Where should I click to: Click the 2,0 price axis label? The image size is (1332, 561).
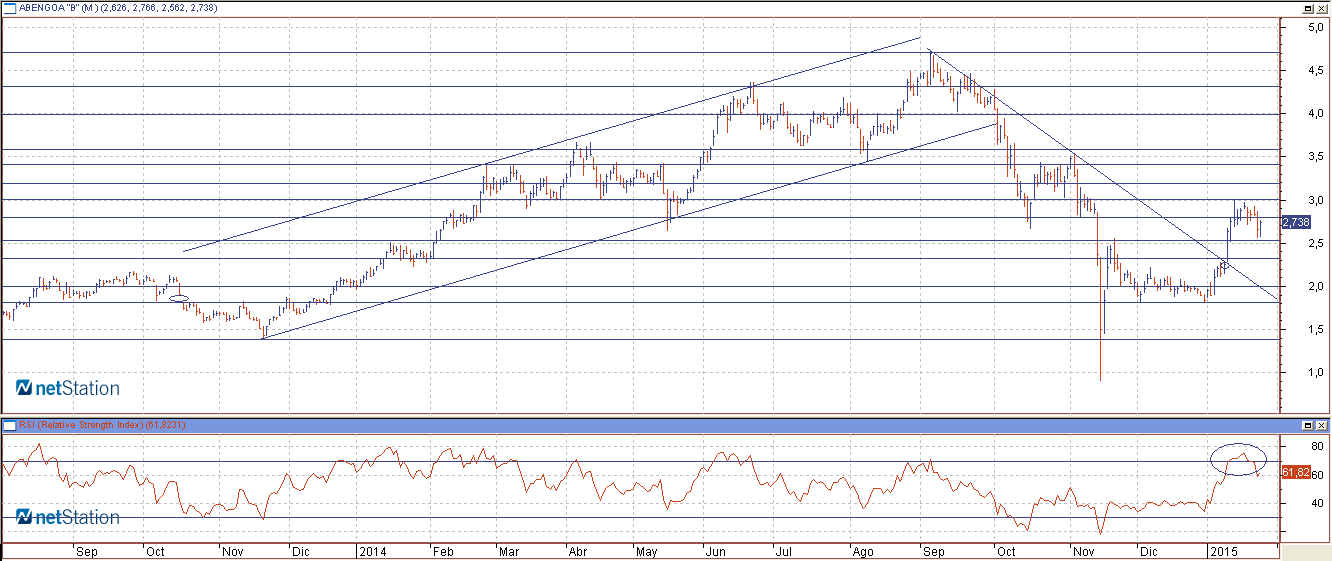point(1316,286)
